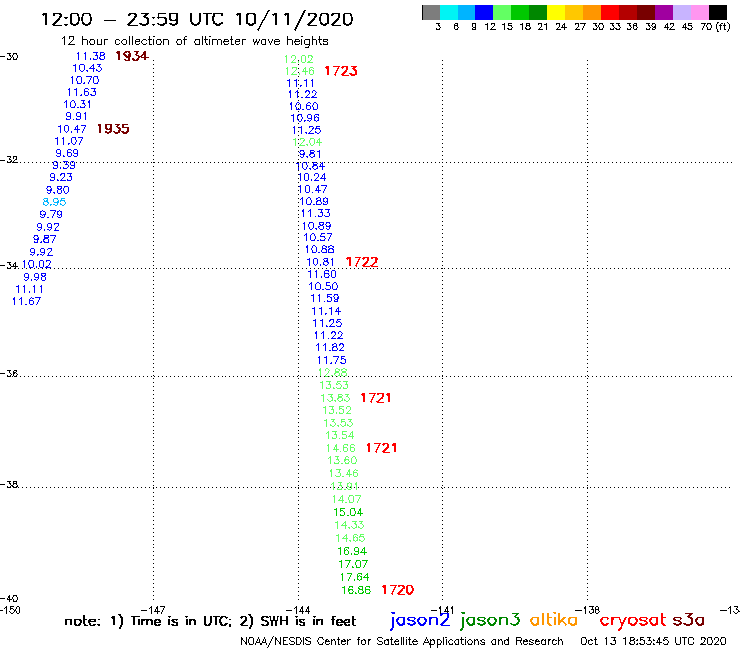Click the -36 latitude axis label

[x=9, y=374]
